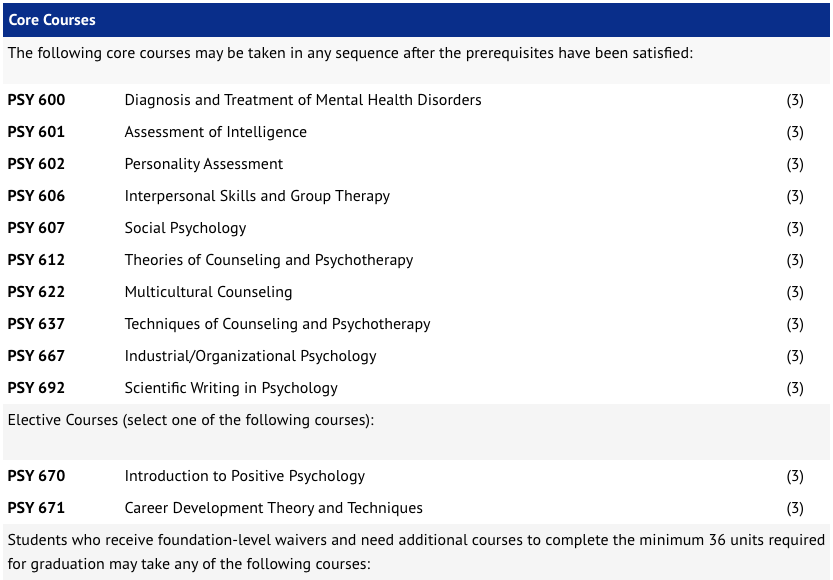Select the PSY 671 elective course code
This screenshot has width=833, height=580.
(36, 508)
